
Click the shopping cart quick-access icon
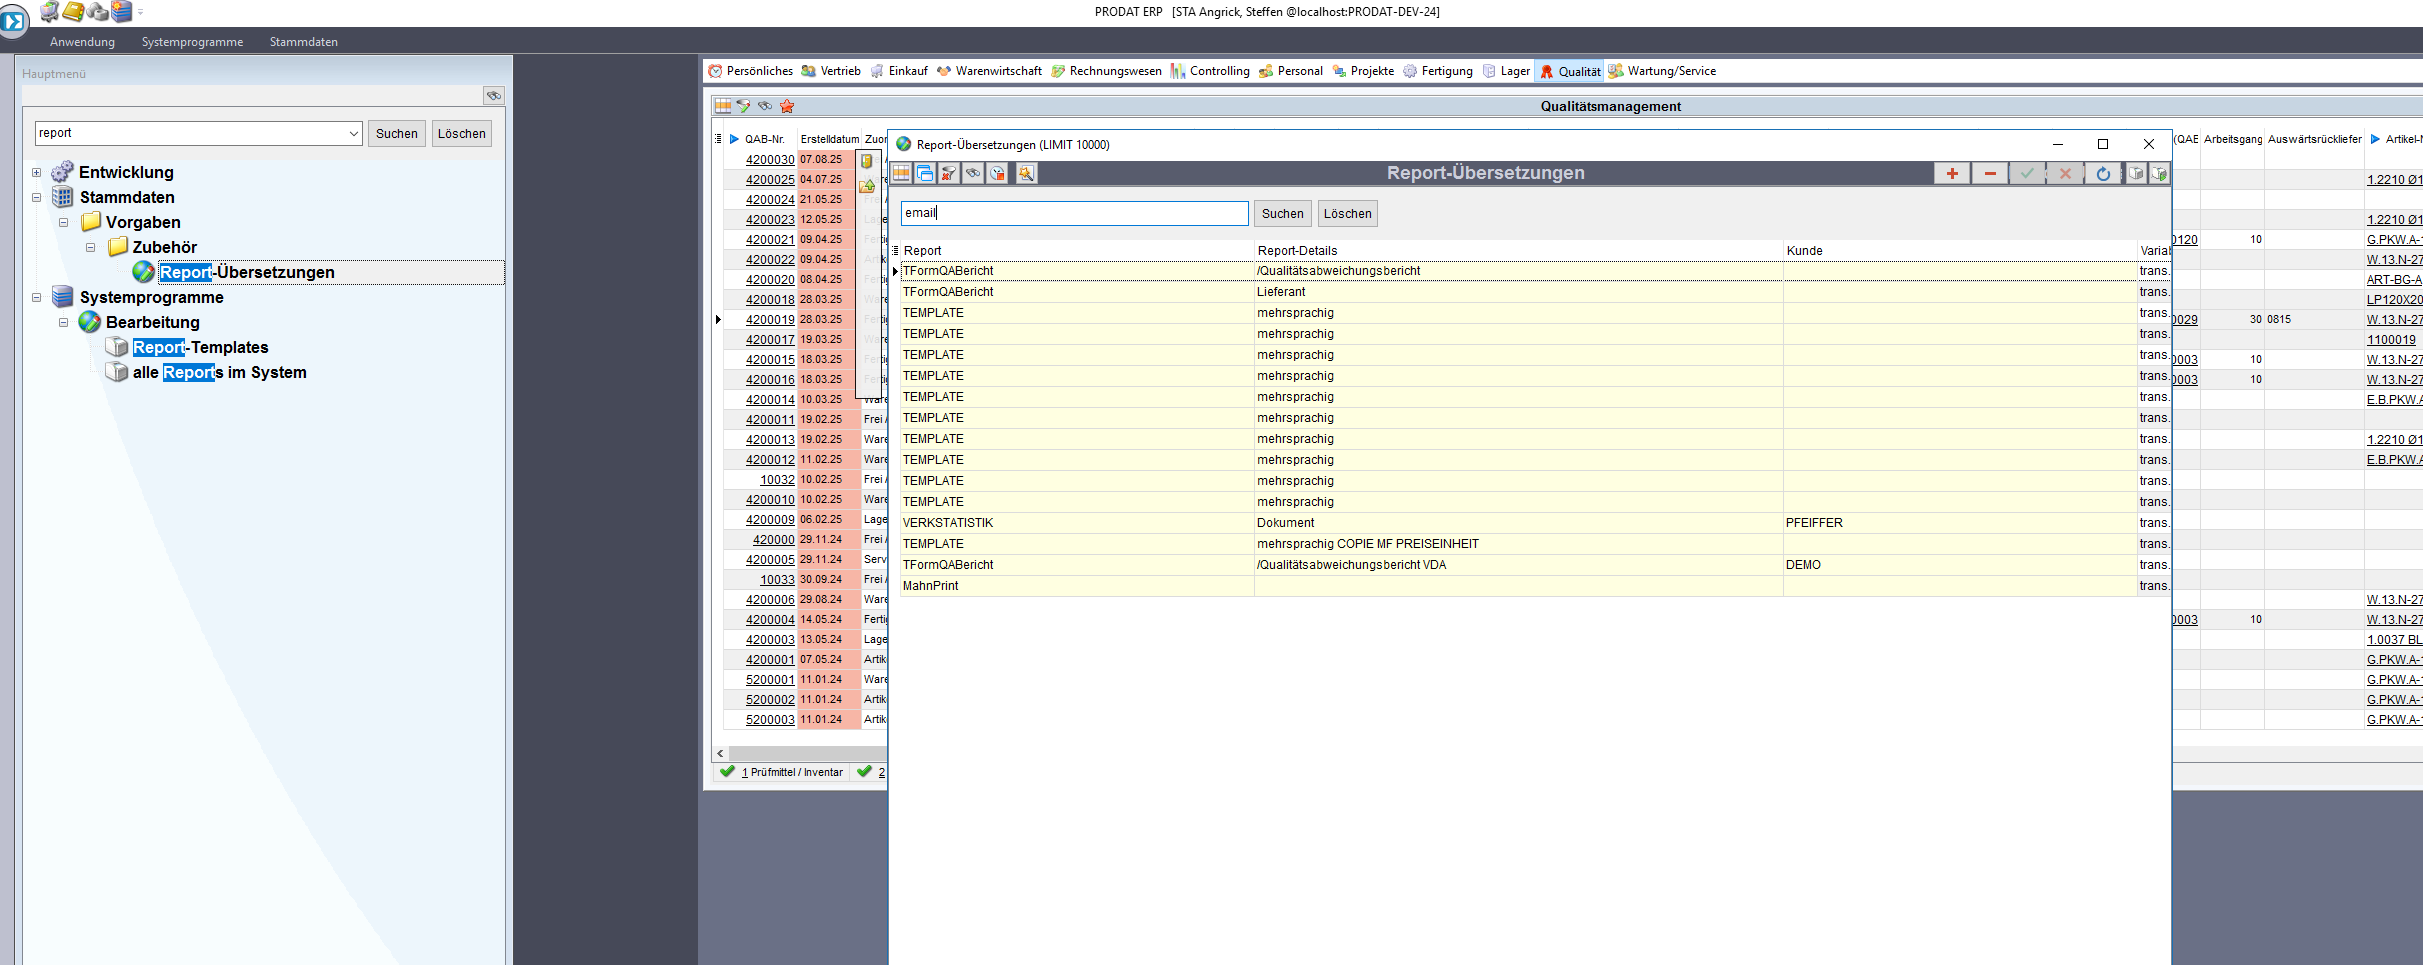[49, 12]
